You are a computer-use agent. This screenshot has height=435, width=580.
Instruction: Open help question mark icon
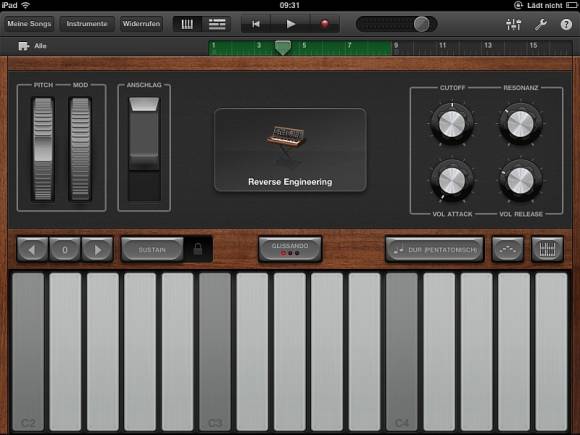tap(566, 24)
